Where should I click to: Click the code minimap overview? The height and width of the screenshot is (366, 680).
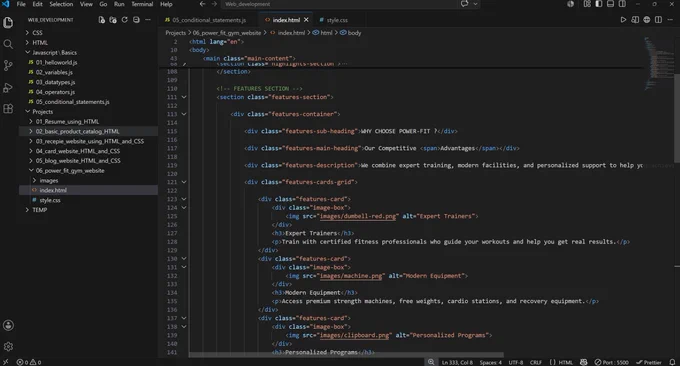658,63
